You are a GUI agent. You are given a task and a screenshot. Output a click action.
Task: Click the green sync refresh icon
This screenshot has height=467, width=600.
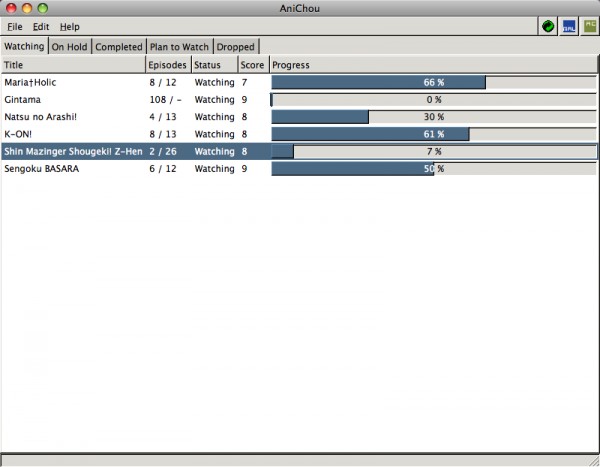point(548,26)
